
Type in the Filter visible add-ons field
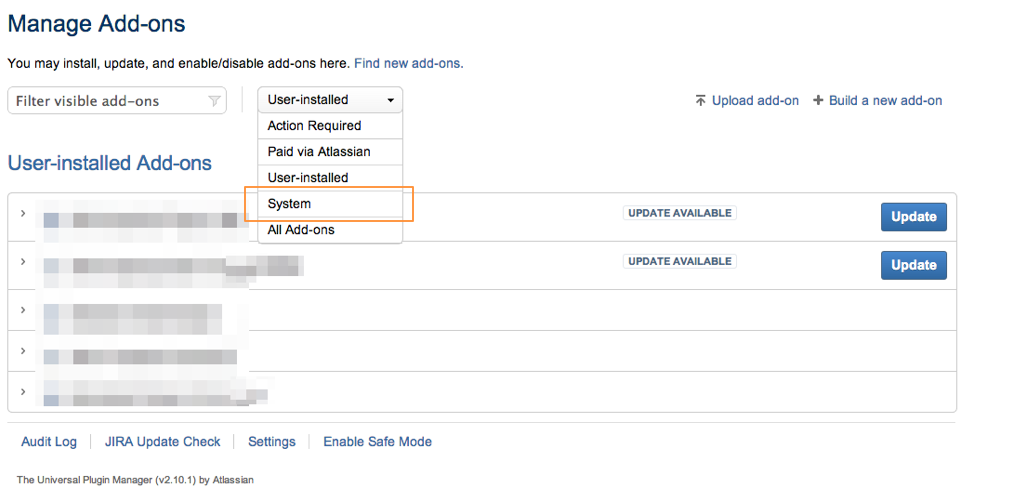[108, 101]
